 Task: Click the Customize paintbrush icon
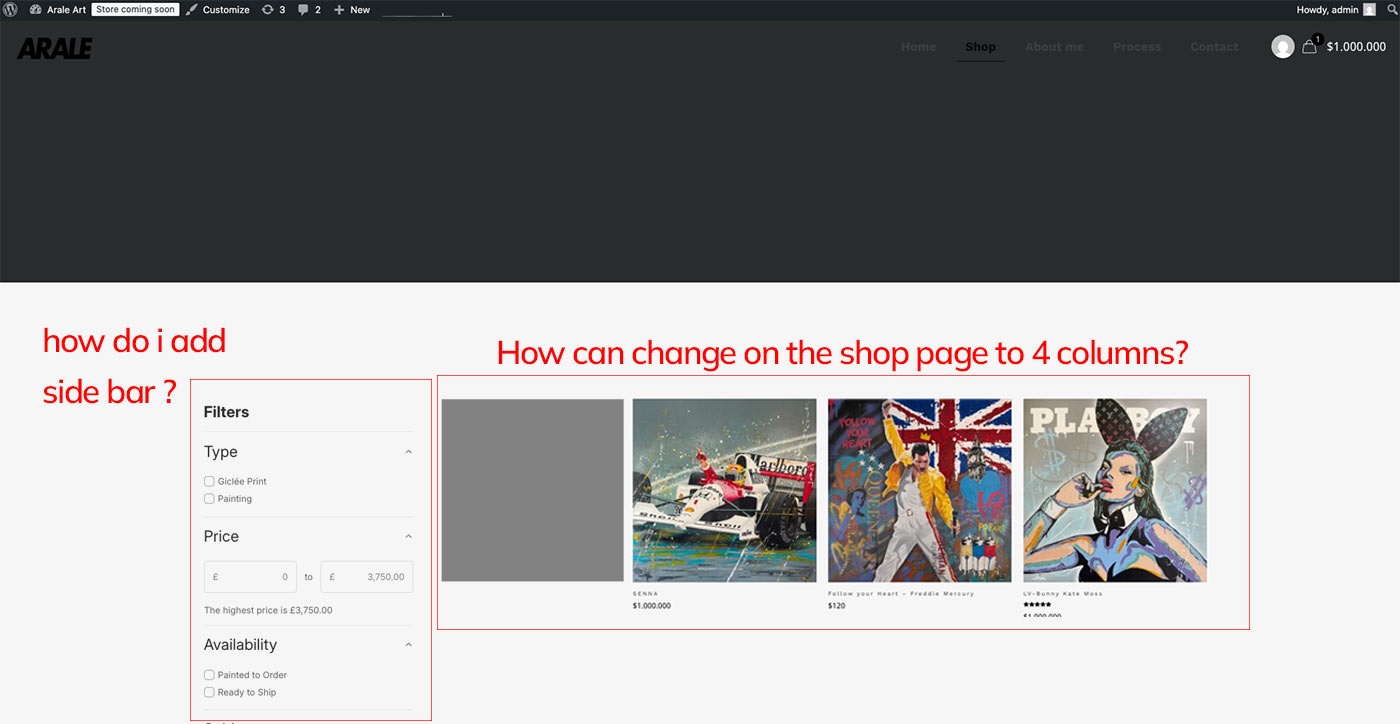[x=192, y=9]
